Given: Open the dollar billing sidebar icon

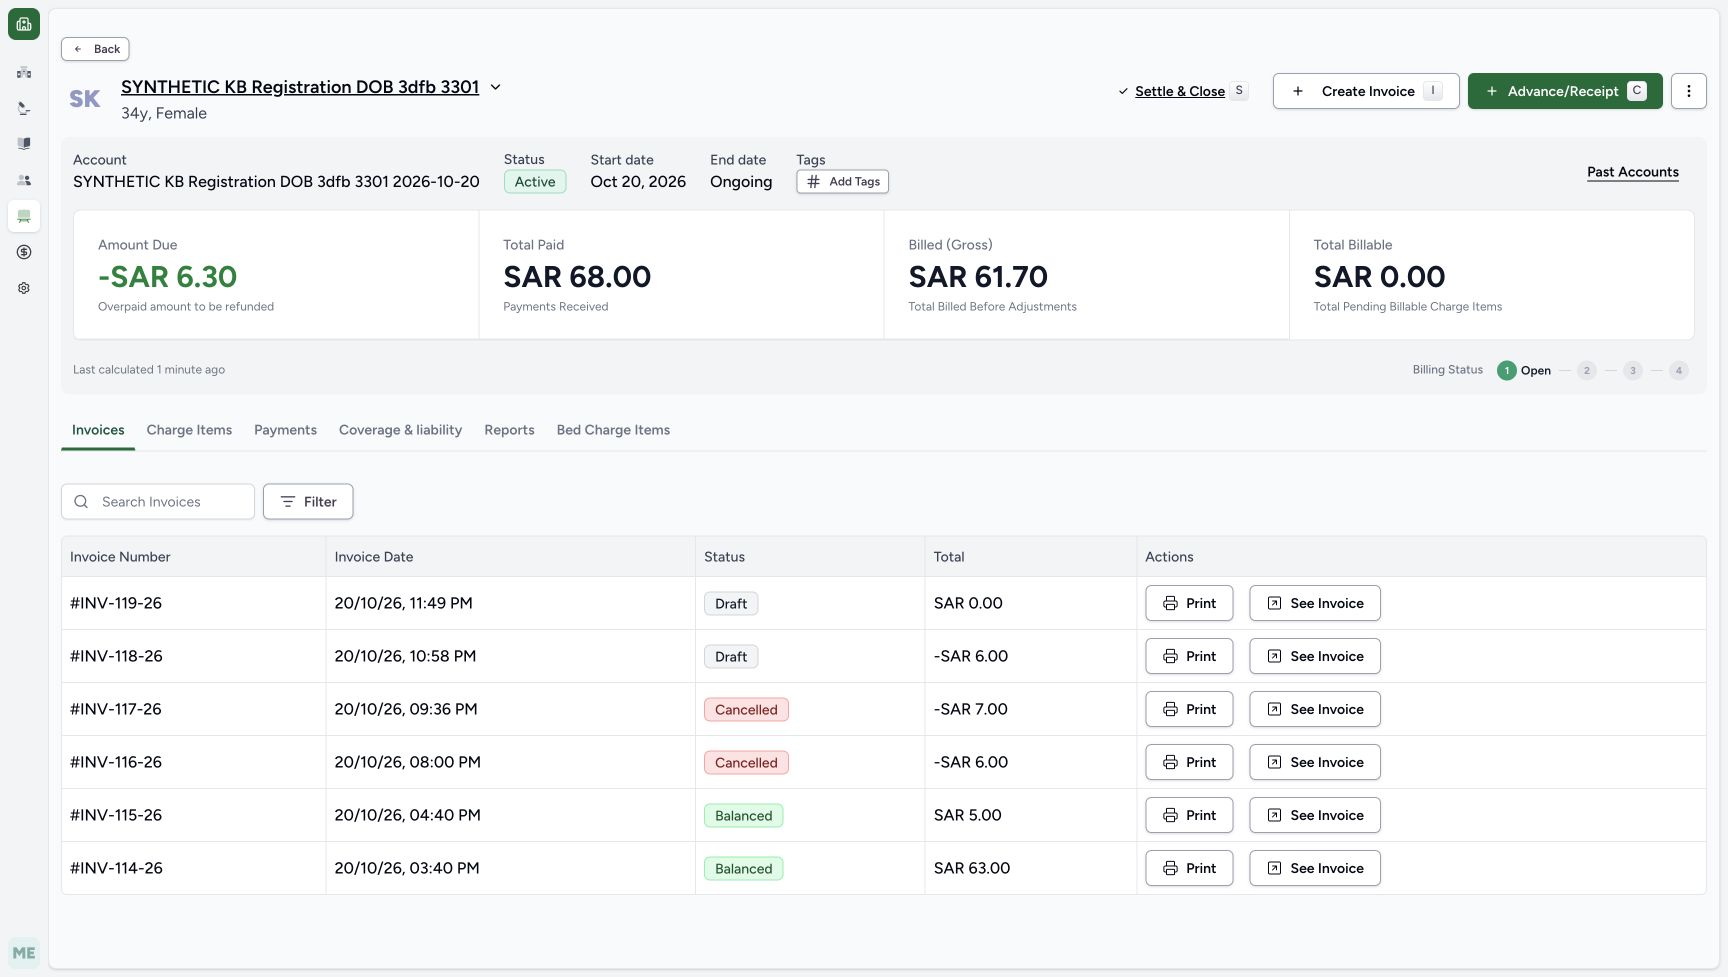Looking at the screenshot, I should click(24, 252).
